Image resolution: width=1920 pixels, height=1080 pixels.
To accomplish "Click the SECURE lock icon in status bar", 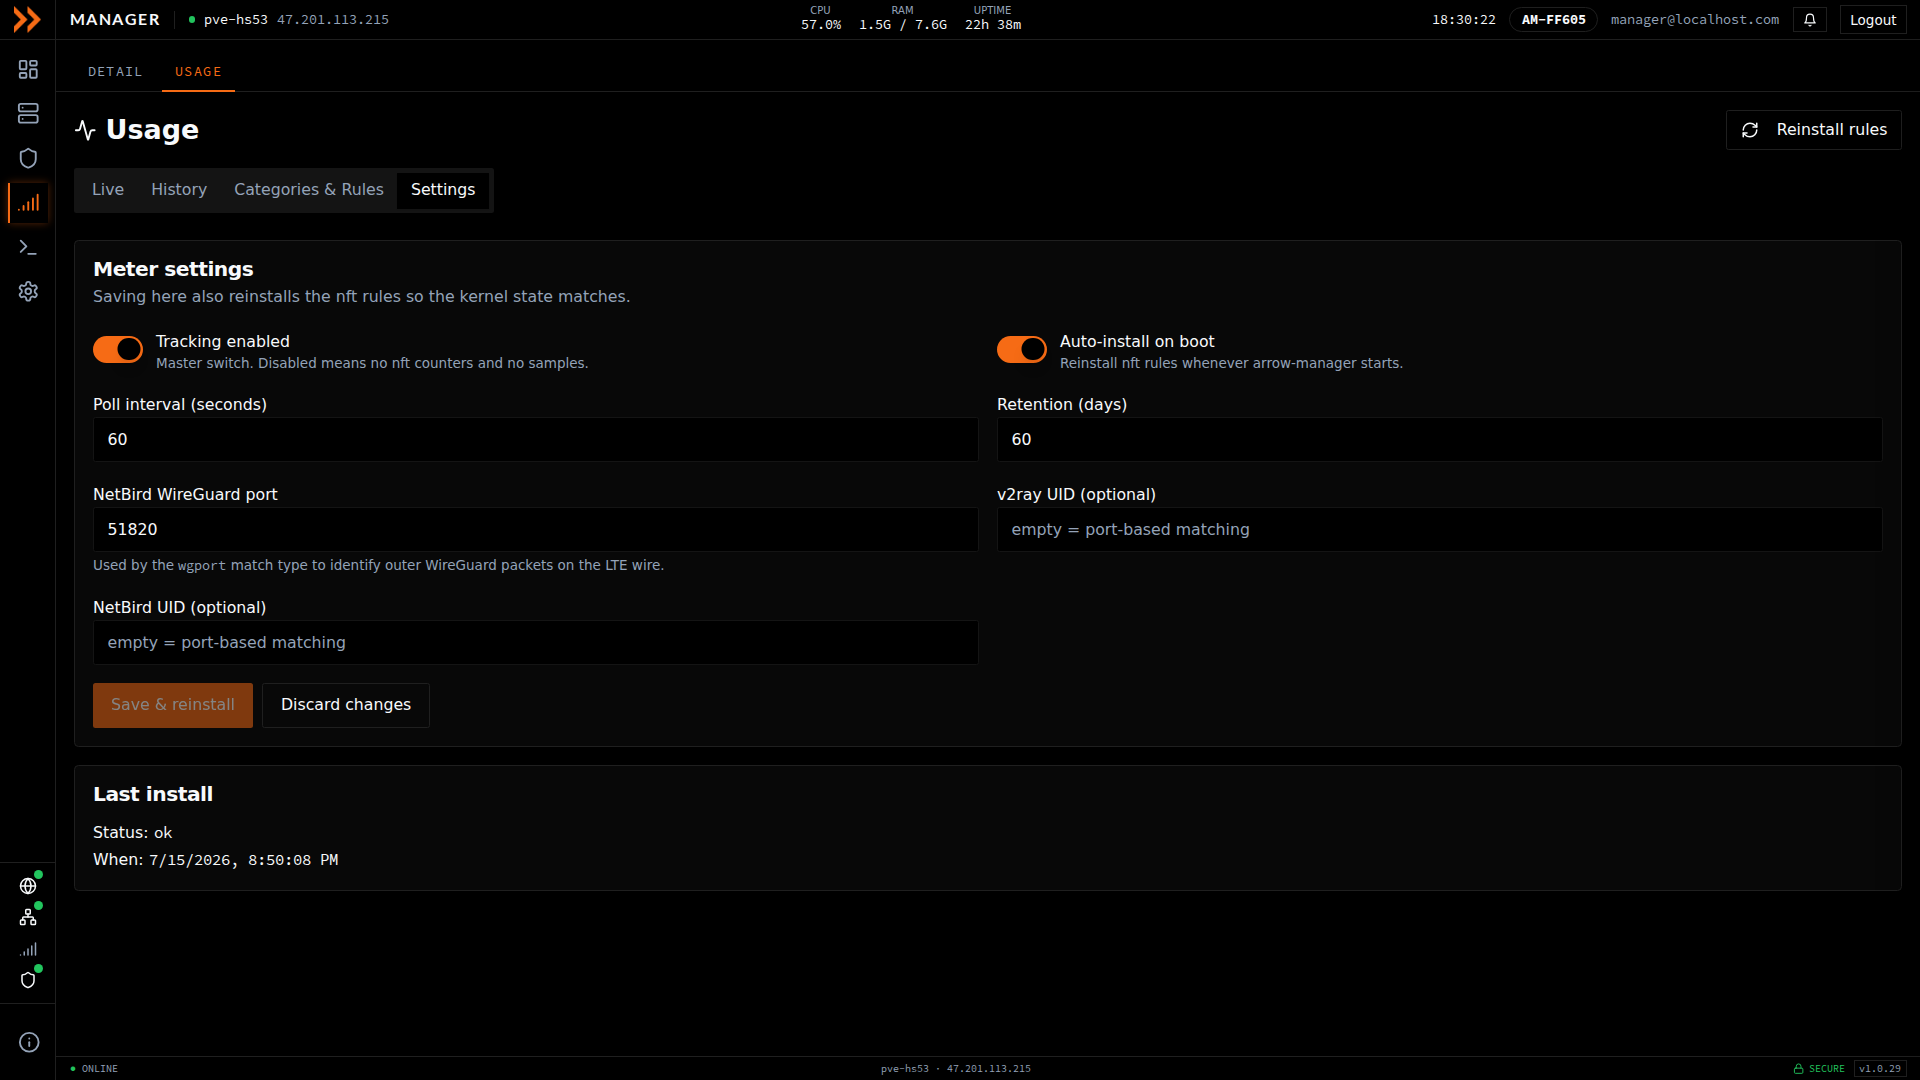I will tap(1798, 1069).
